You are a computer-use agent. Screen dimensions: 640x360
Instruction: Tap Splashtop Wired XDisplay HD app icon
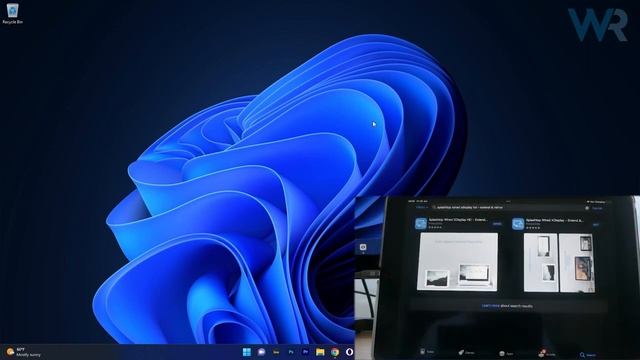pos(421,223)
